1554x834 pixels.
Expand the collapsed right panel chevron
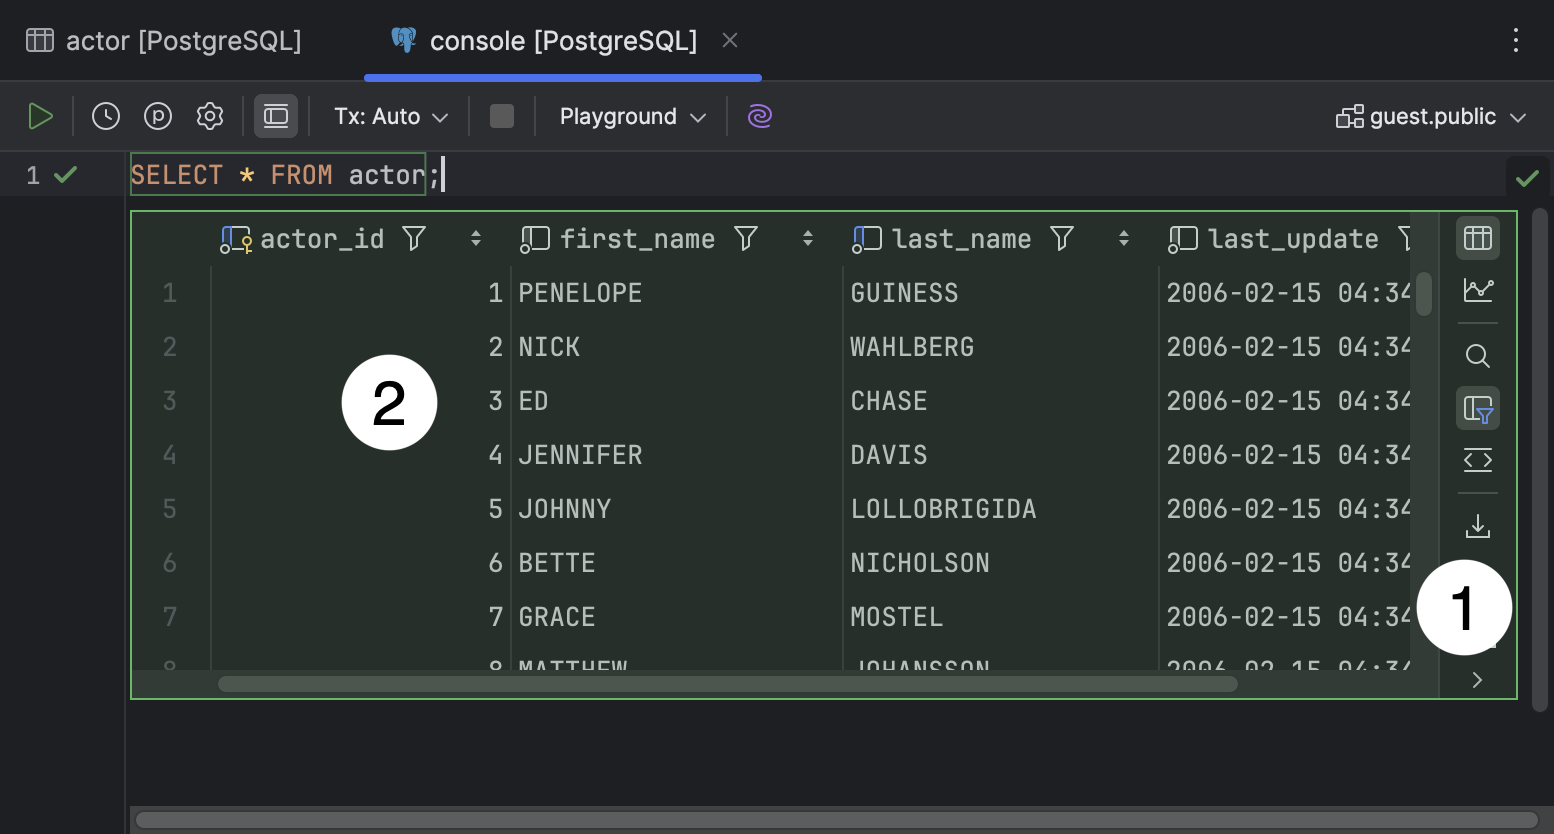1477,679
